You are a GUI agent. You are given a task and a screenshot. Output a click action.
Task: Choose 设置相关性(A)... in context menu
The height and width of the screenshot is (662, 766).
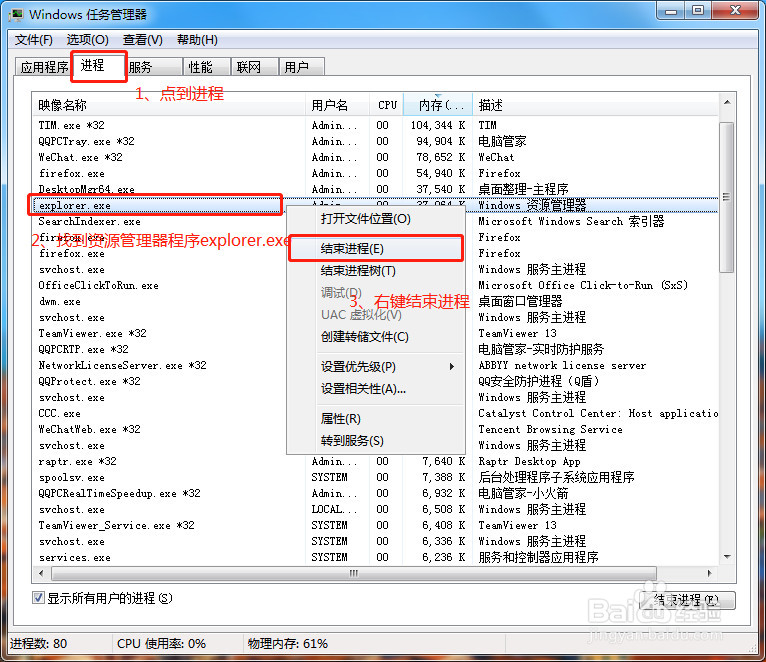tap(375, 388)
